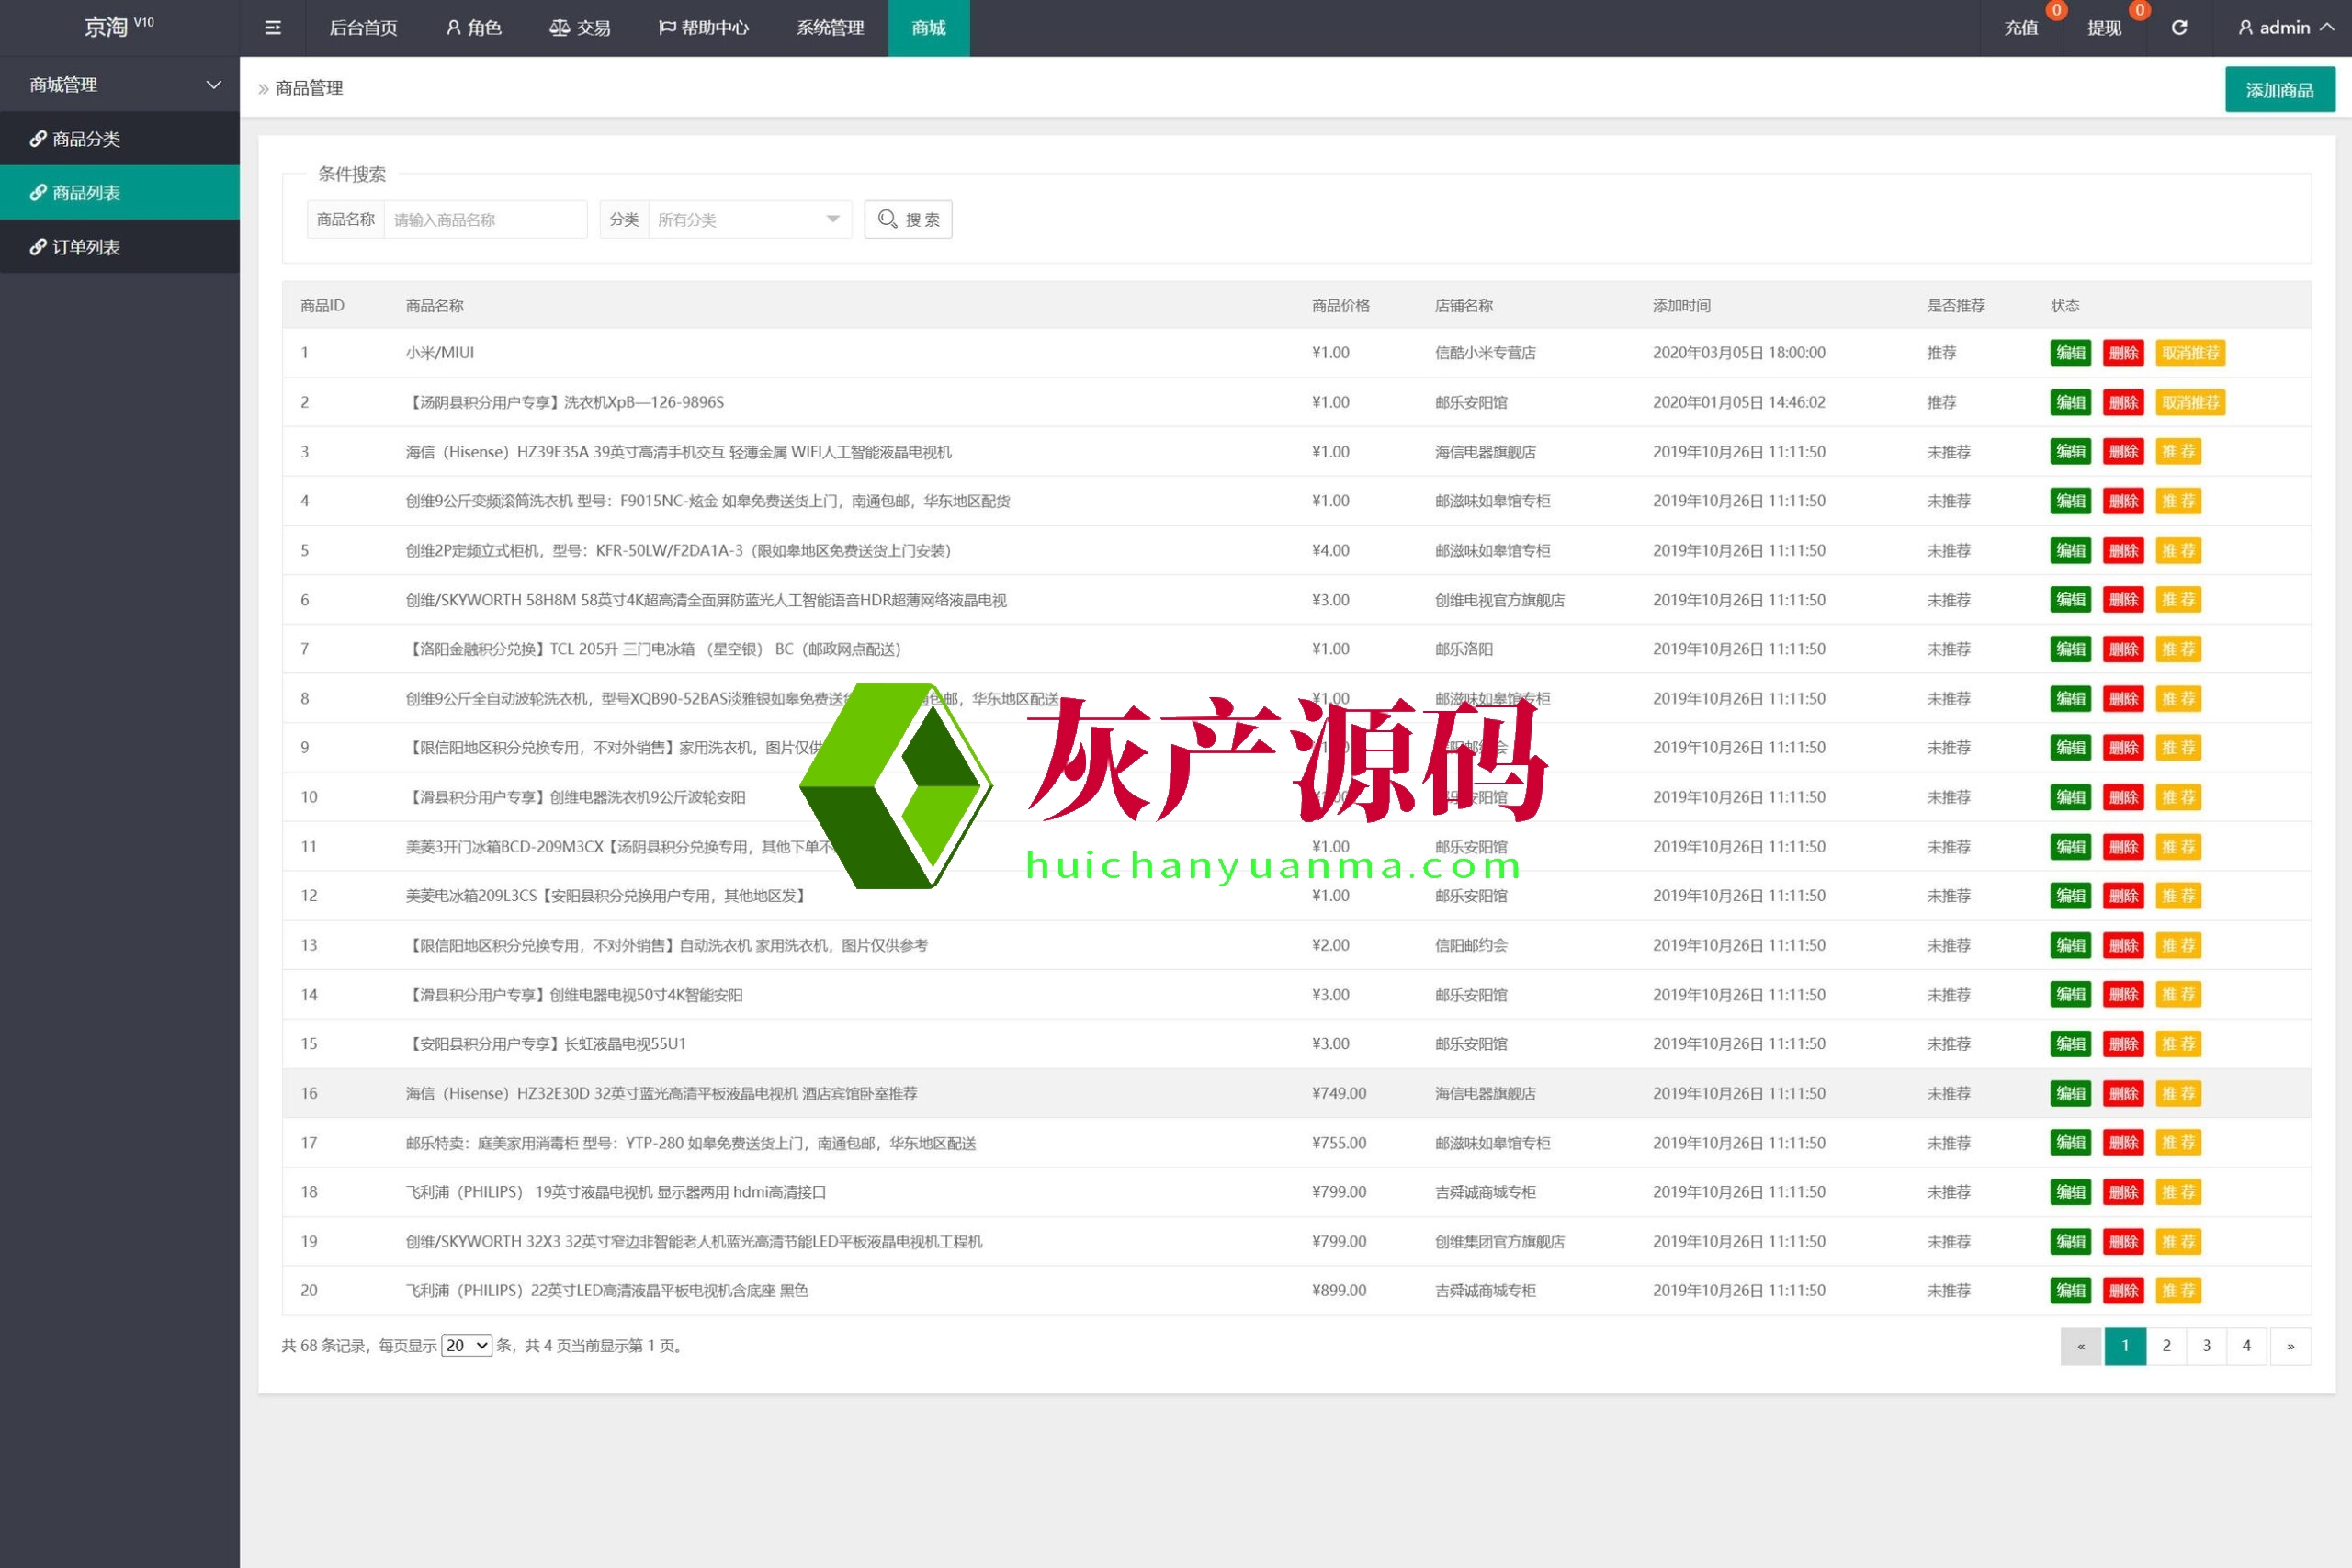Cancel recommendation for 小米/MIUI product
The height and width of the screenshot is (1568, 2352).
click(x=2190, y=353)
